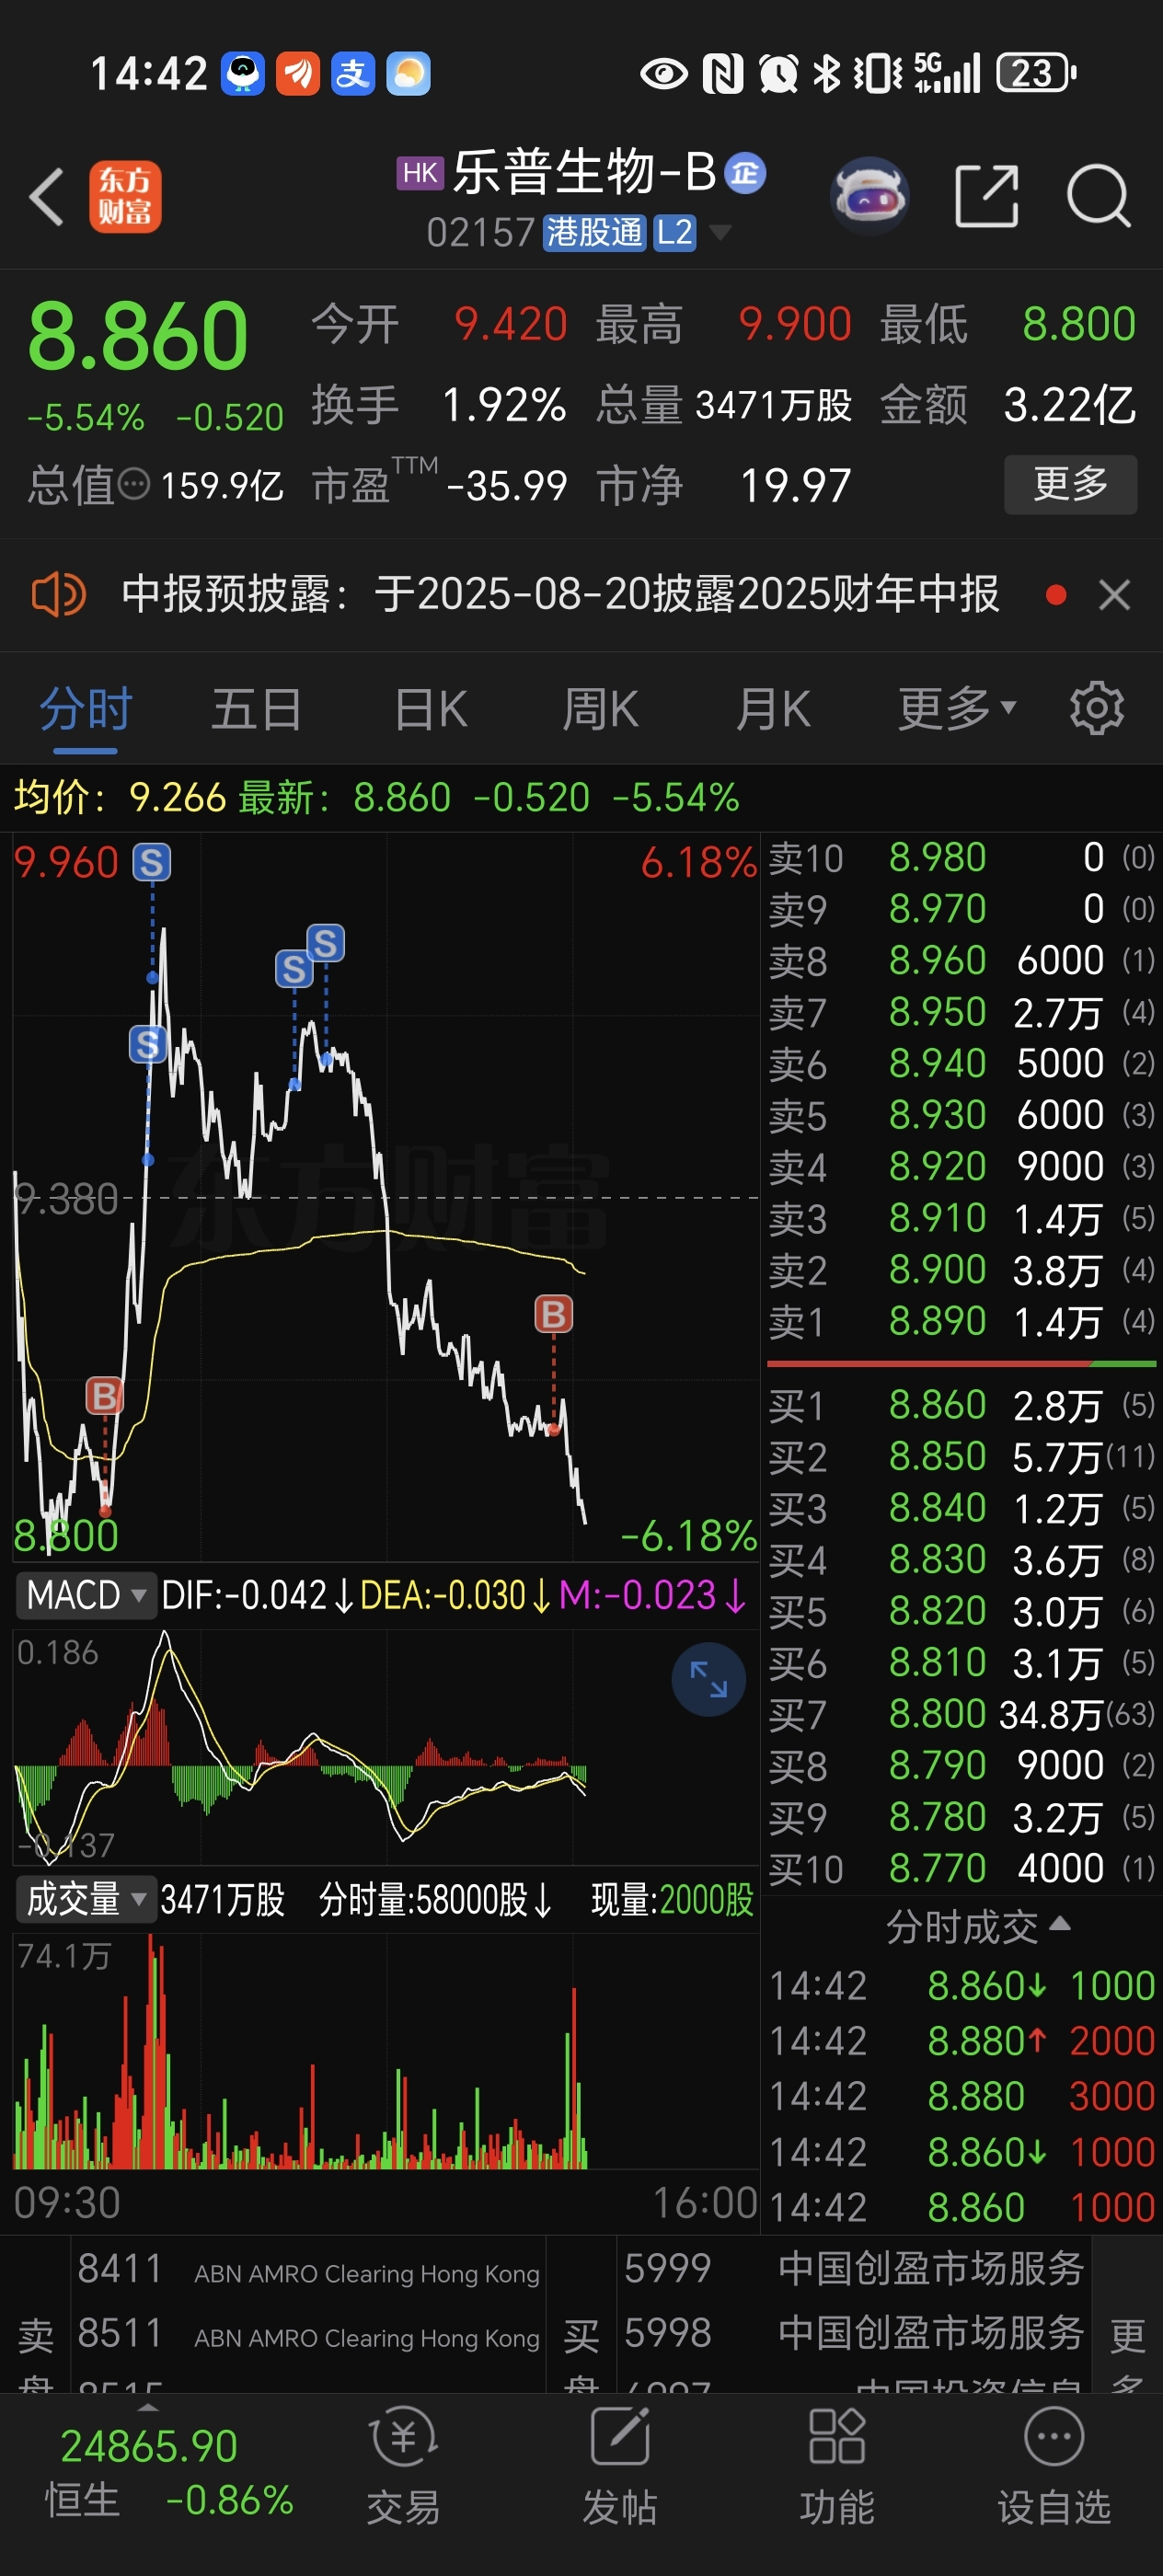The image size is (1163, 2576).
Task: Tap 8511 ABN AMRO Clearing broker row
Action: [308, 2334]
